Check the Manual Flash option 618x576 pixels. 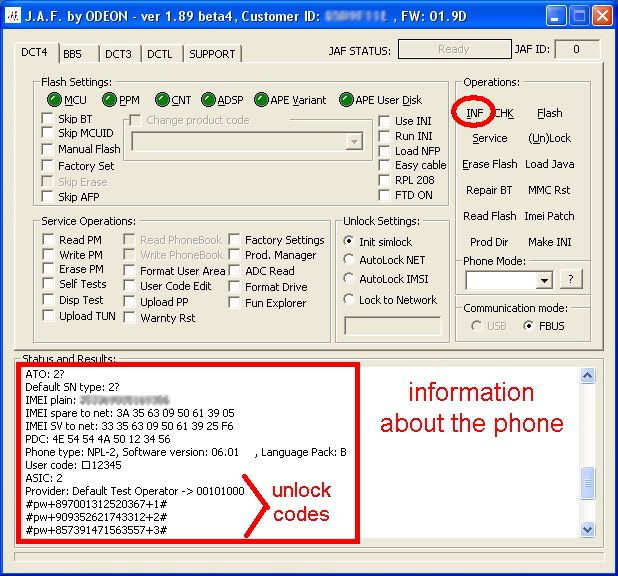[x=47, y=149]
